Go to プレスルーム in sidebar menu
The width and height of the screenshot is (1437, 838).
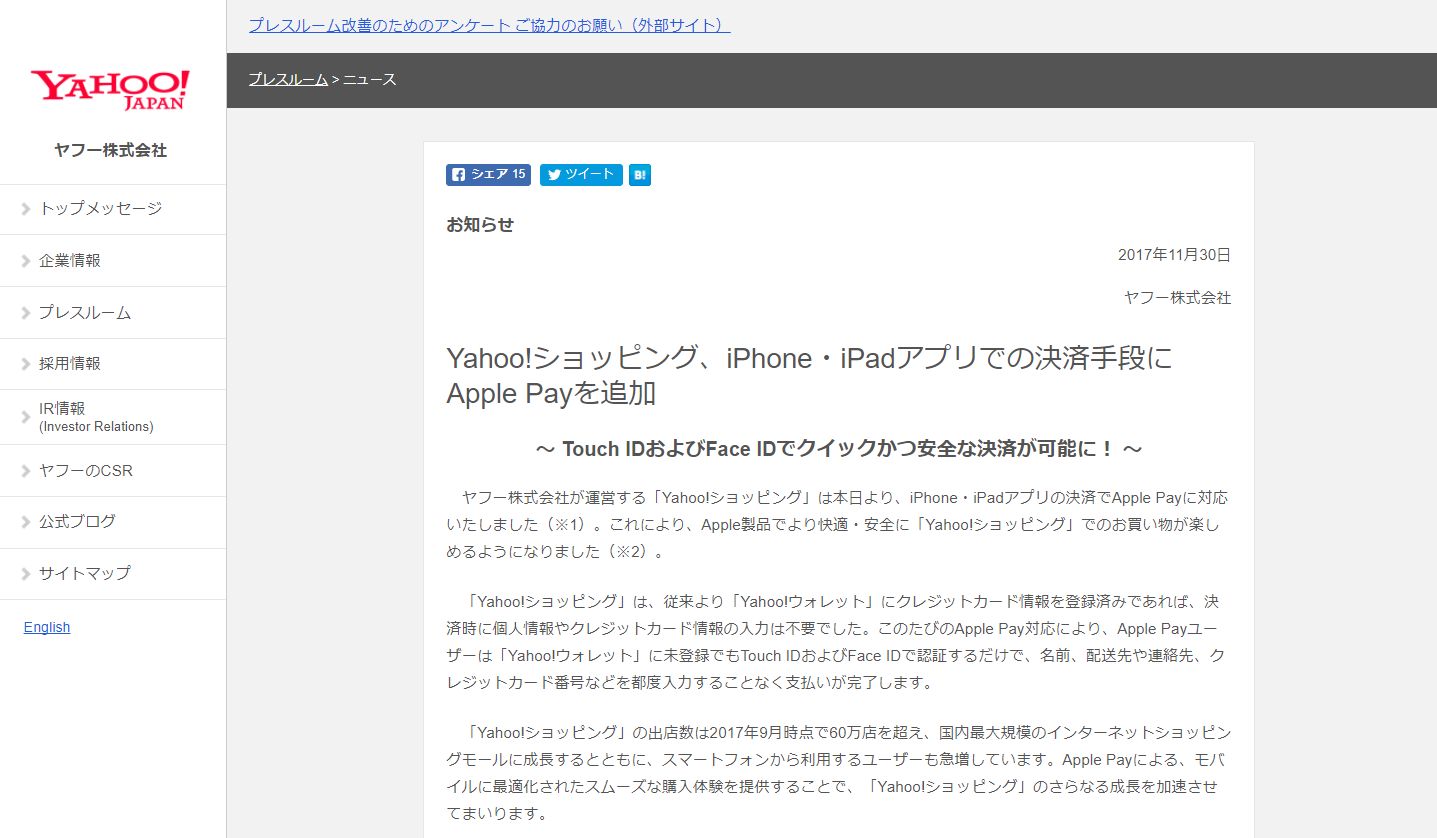pyautogui.click(x=85, y=313)
